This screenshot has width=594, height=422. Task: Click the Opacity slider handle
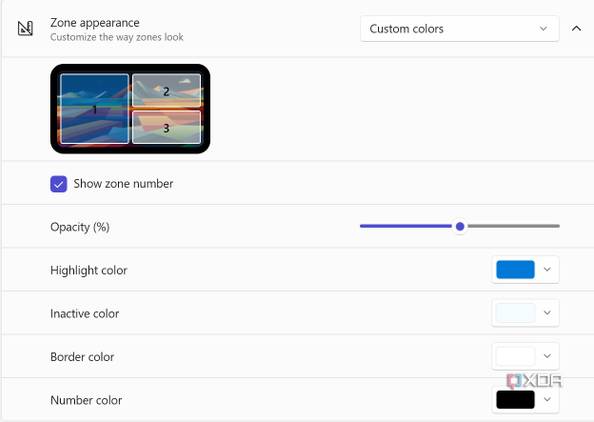[460, 227]
